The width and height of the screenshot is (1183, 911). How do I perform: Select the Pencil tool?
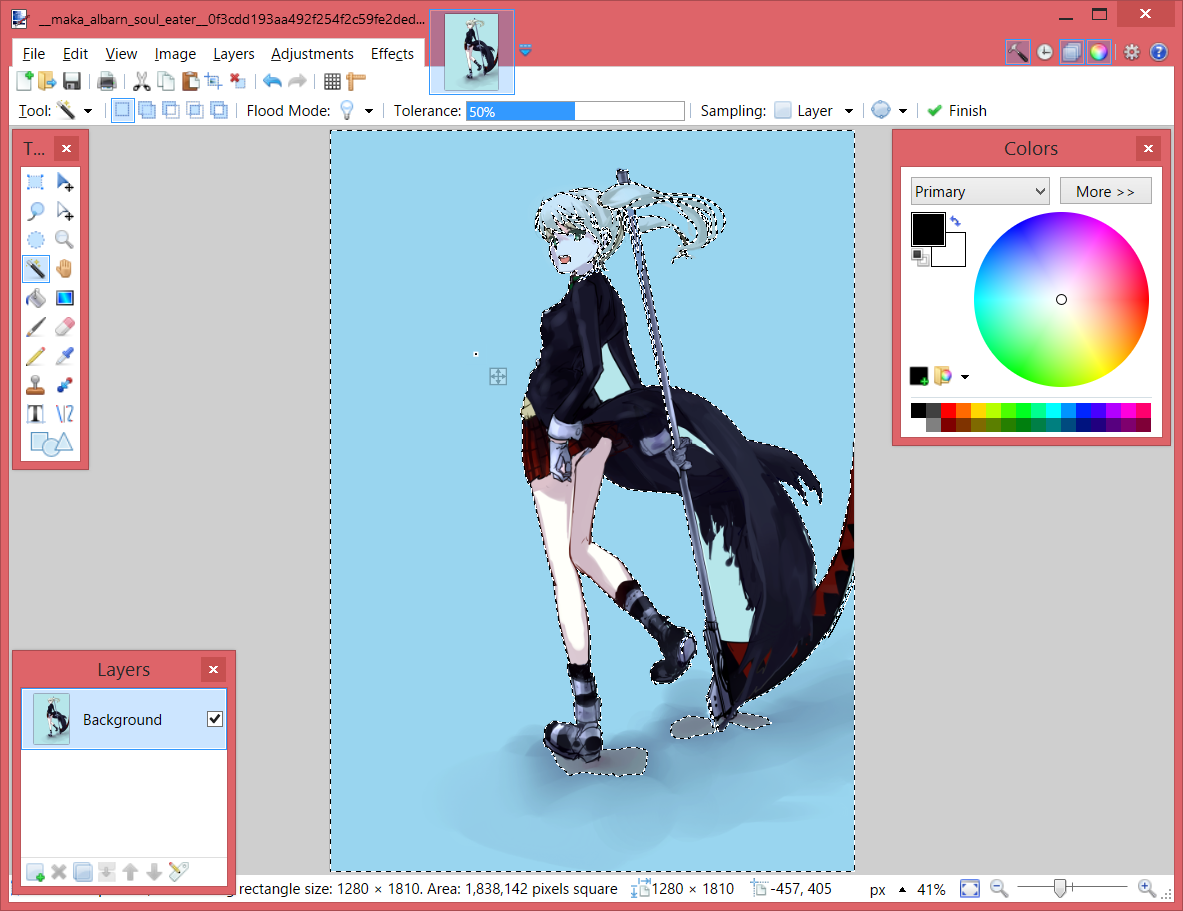(x=35, y=355)
